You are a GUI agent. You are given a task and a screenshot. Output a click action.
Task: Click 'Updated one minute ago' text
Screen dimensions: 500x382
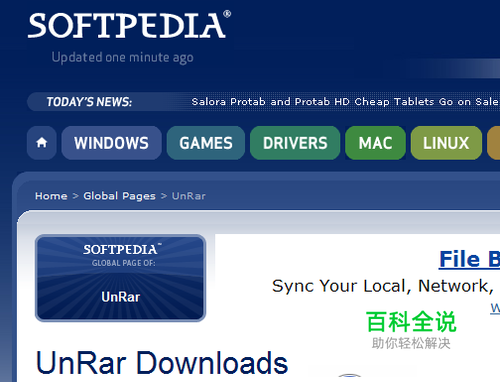pos(122,58)
